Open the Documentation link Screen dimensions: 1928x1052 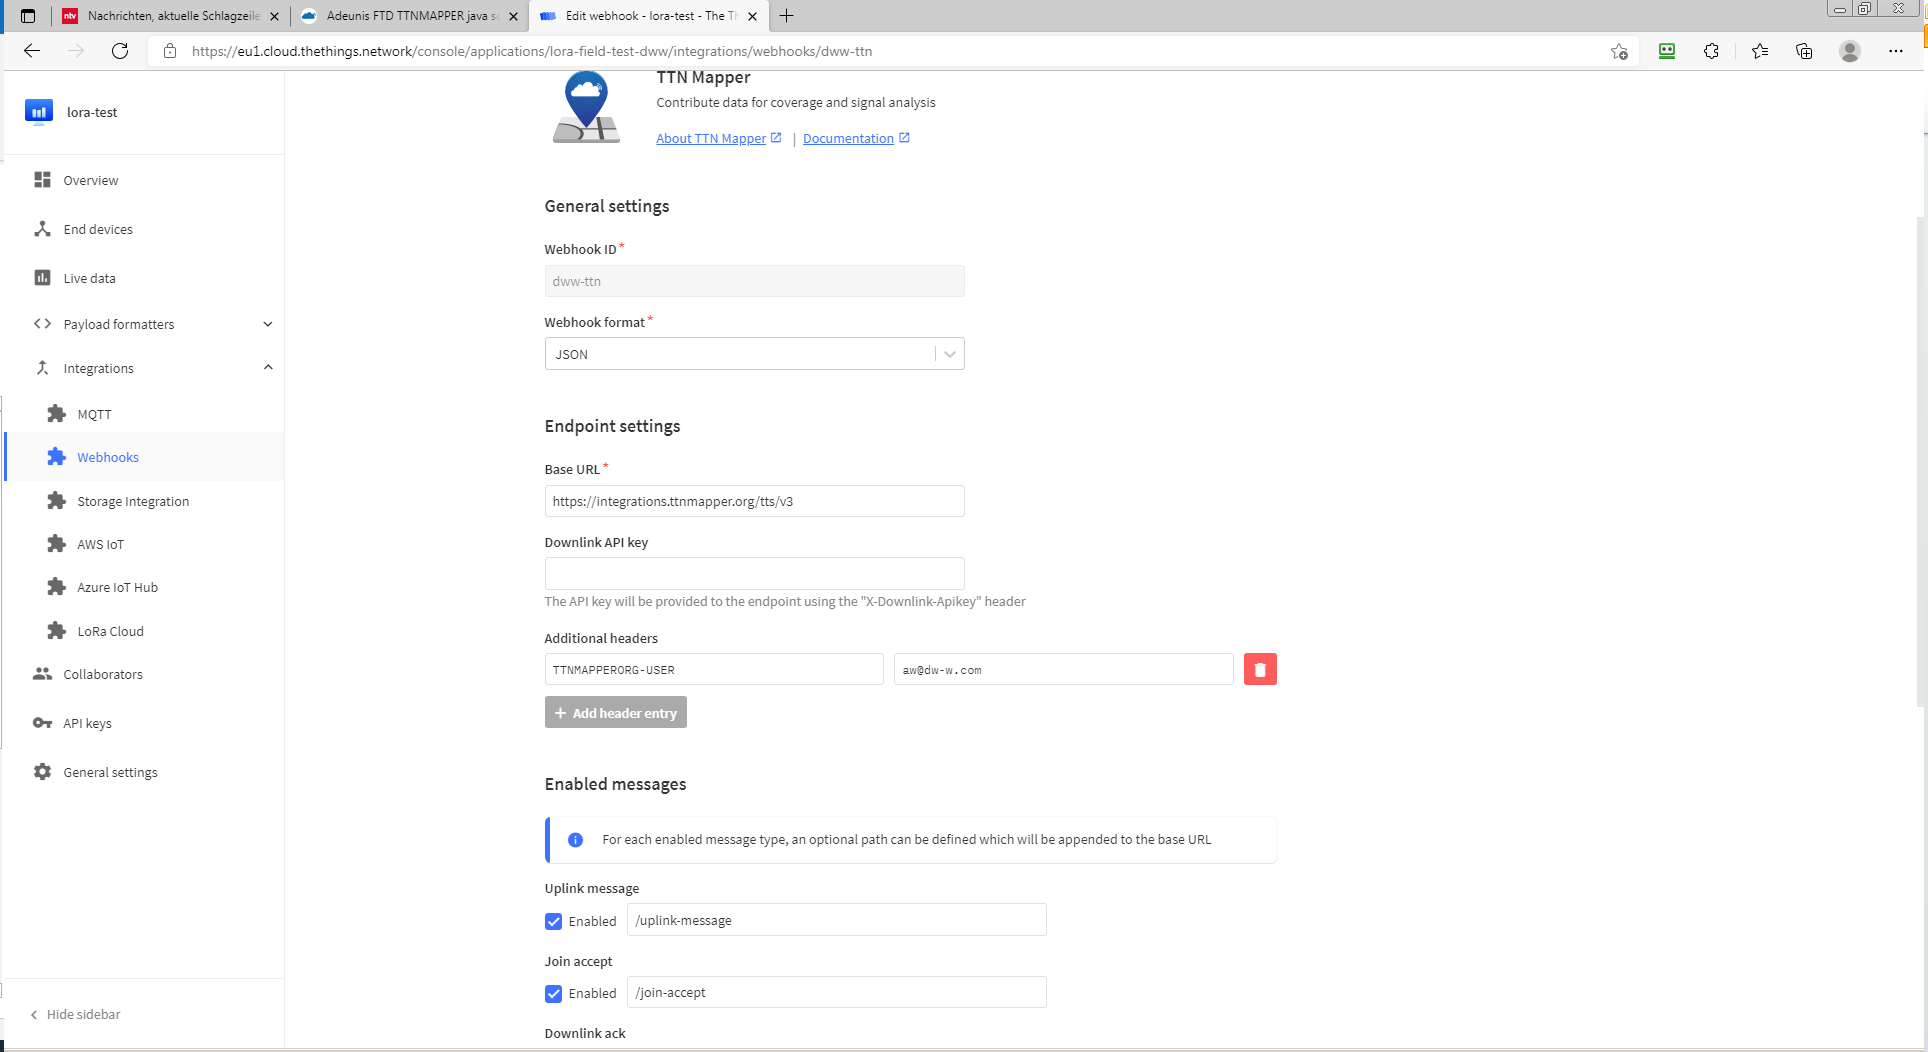pos(856,138)
